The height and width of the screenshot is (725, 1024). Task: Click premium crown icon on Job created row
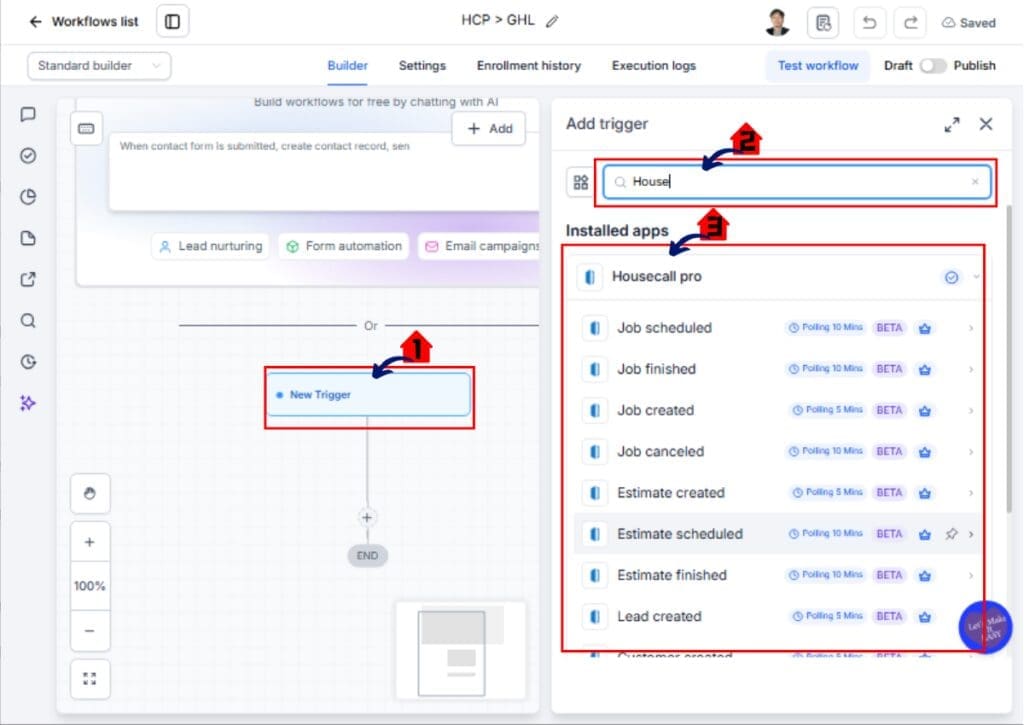925,410
